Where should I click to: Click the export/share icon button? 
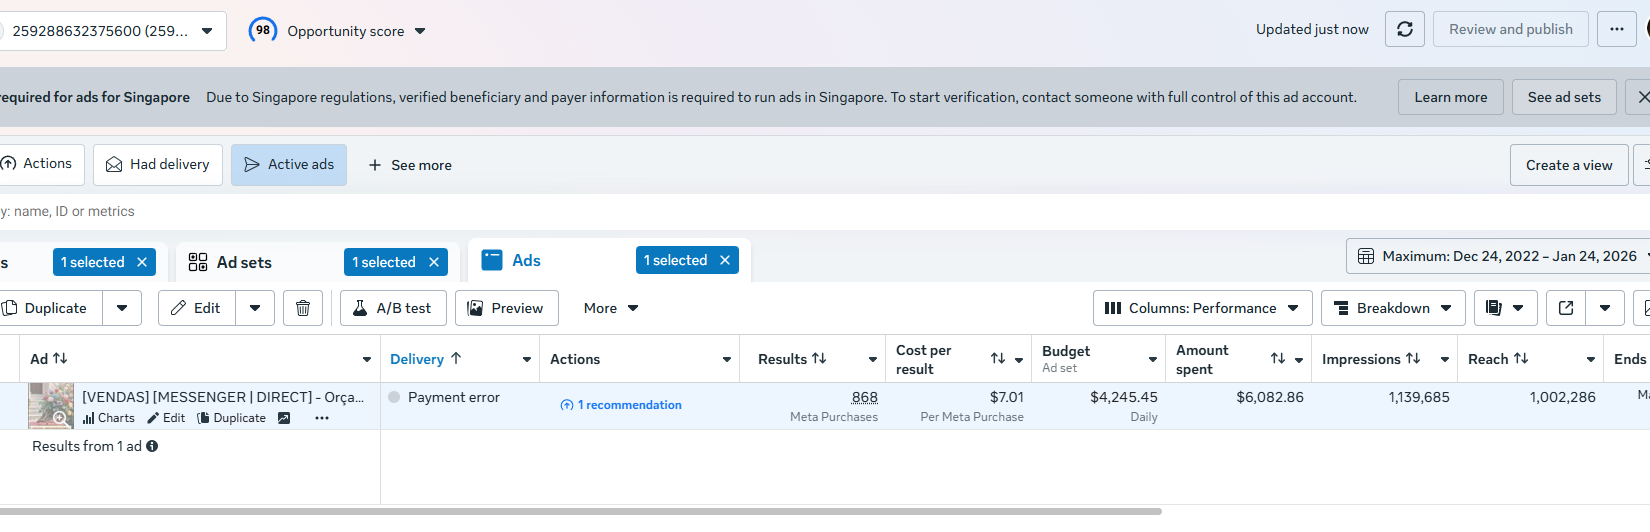1566,308
